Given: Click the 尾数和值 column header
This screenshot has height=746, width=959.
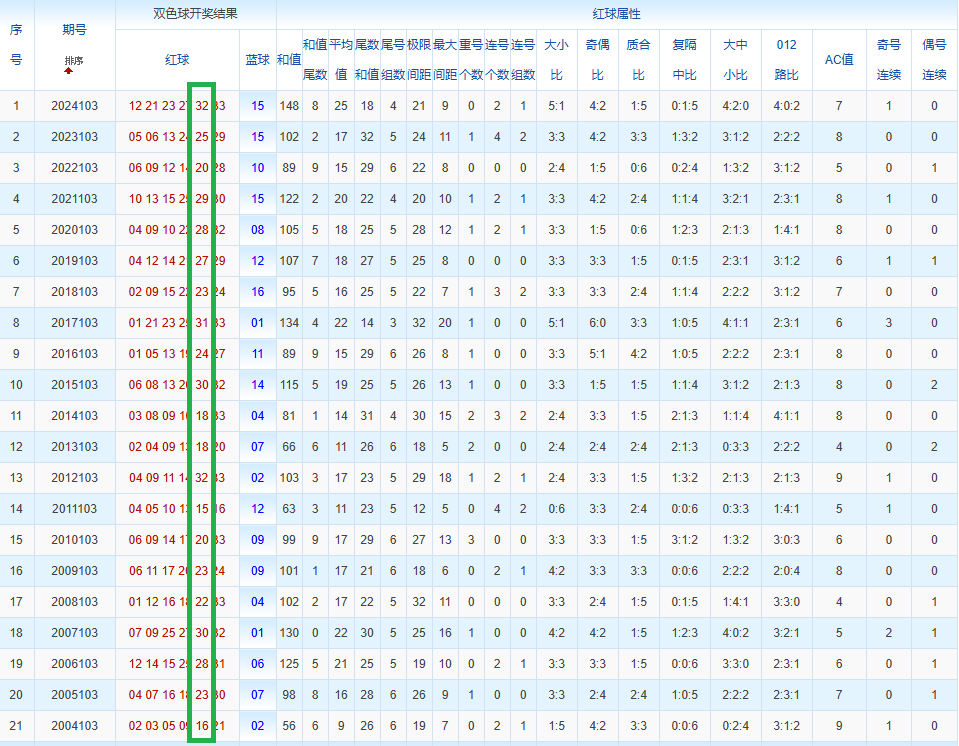Looking at the screenshot, I should click(x=367, y=59).
